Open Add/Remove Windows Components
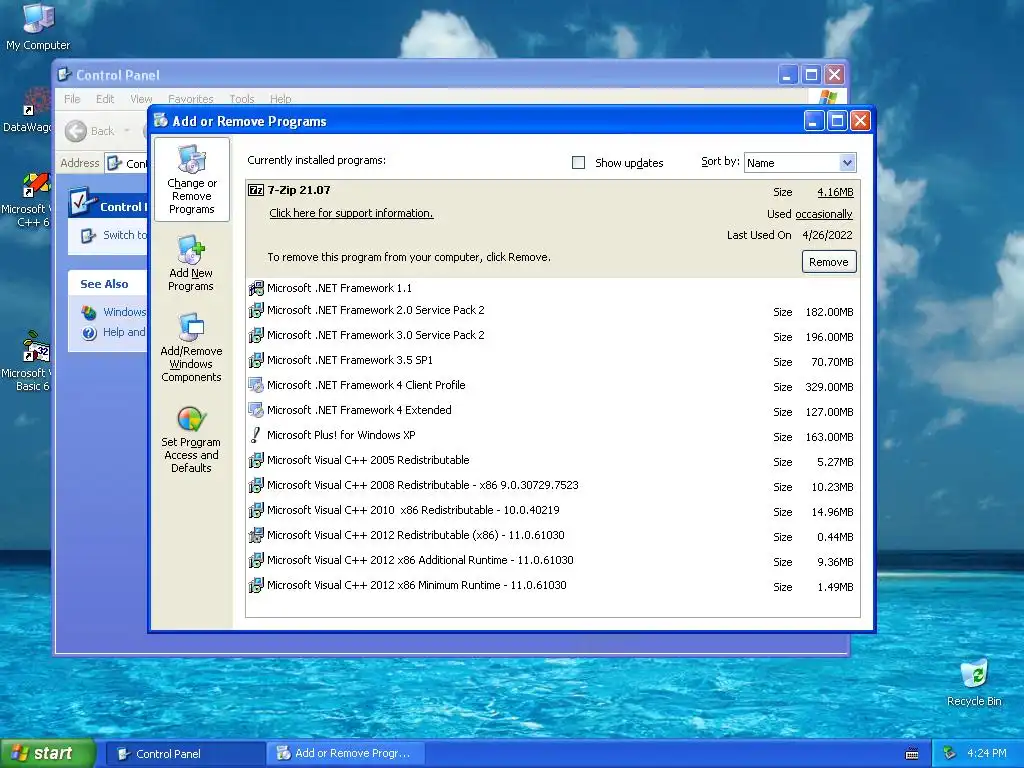 [x=191, y=347]
